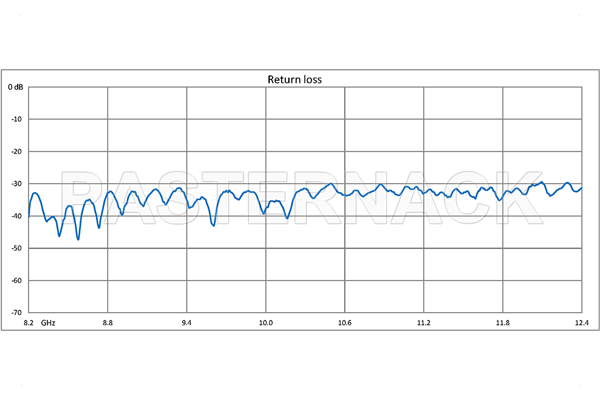Click the -30 y-axis label
The width and height of the screenshot is (600, 400).
(16, 184)
